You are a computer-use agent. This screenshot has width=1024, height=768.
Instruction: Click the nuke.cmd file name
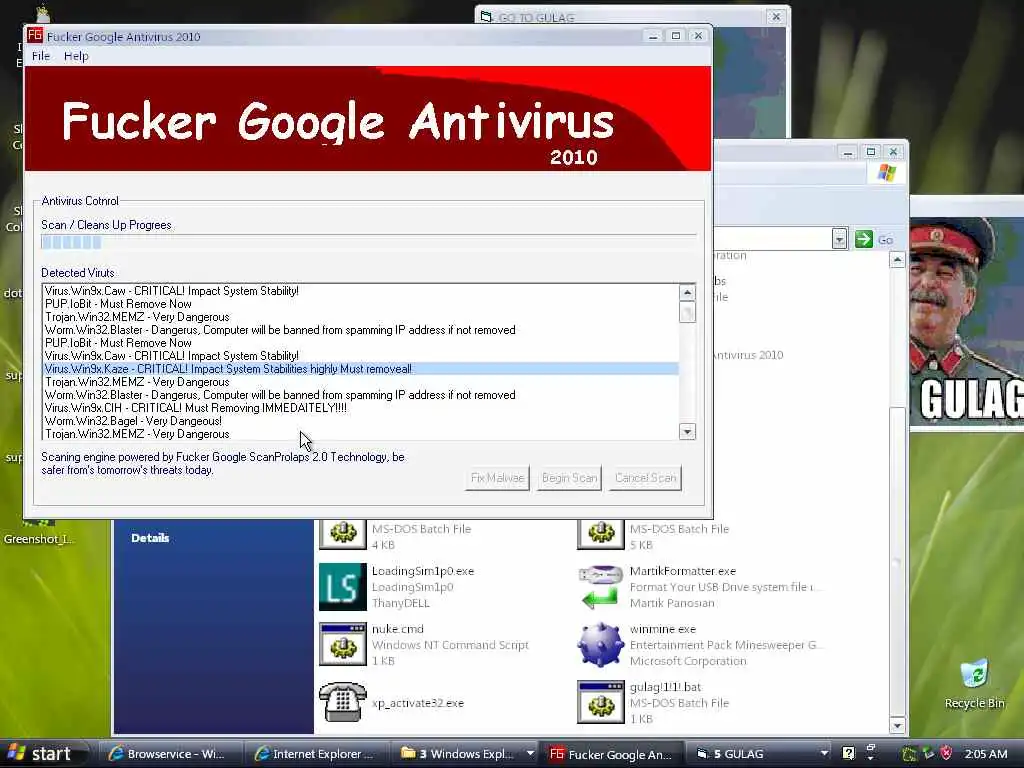[398, 629]
